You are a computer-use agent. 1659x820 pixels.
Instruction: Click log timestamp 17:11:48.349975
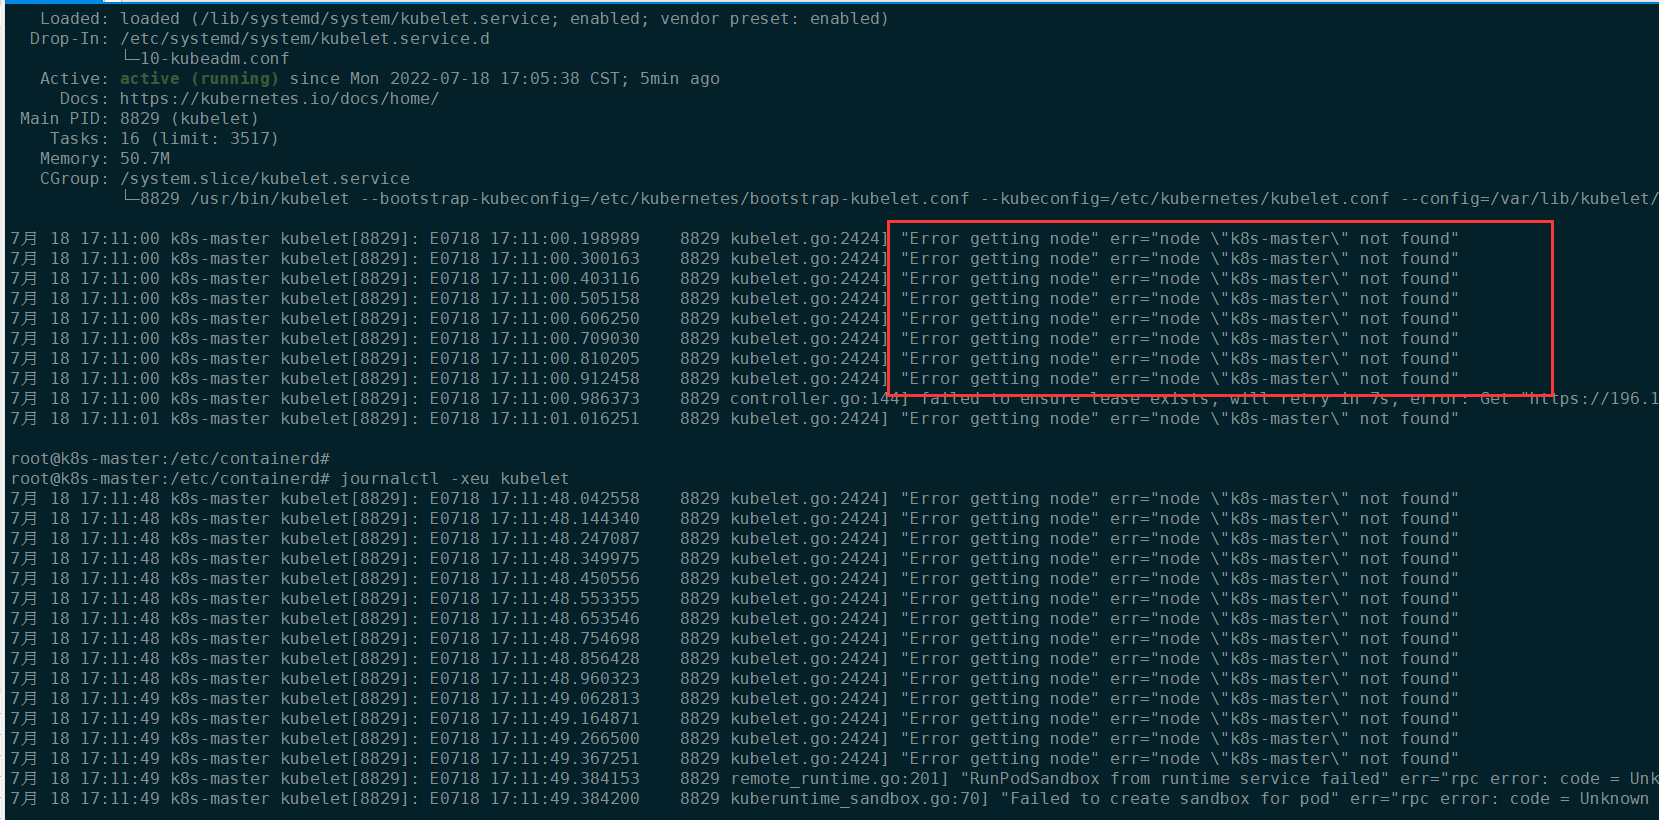click(564, 558)
